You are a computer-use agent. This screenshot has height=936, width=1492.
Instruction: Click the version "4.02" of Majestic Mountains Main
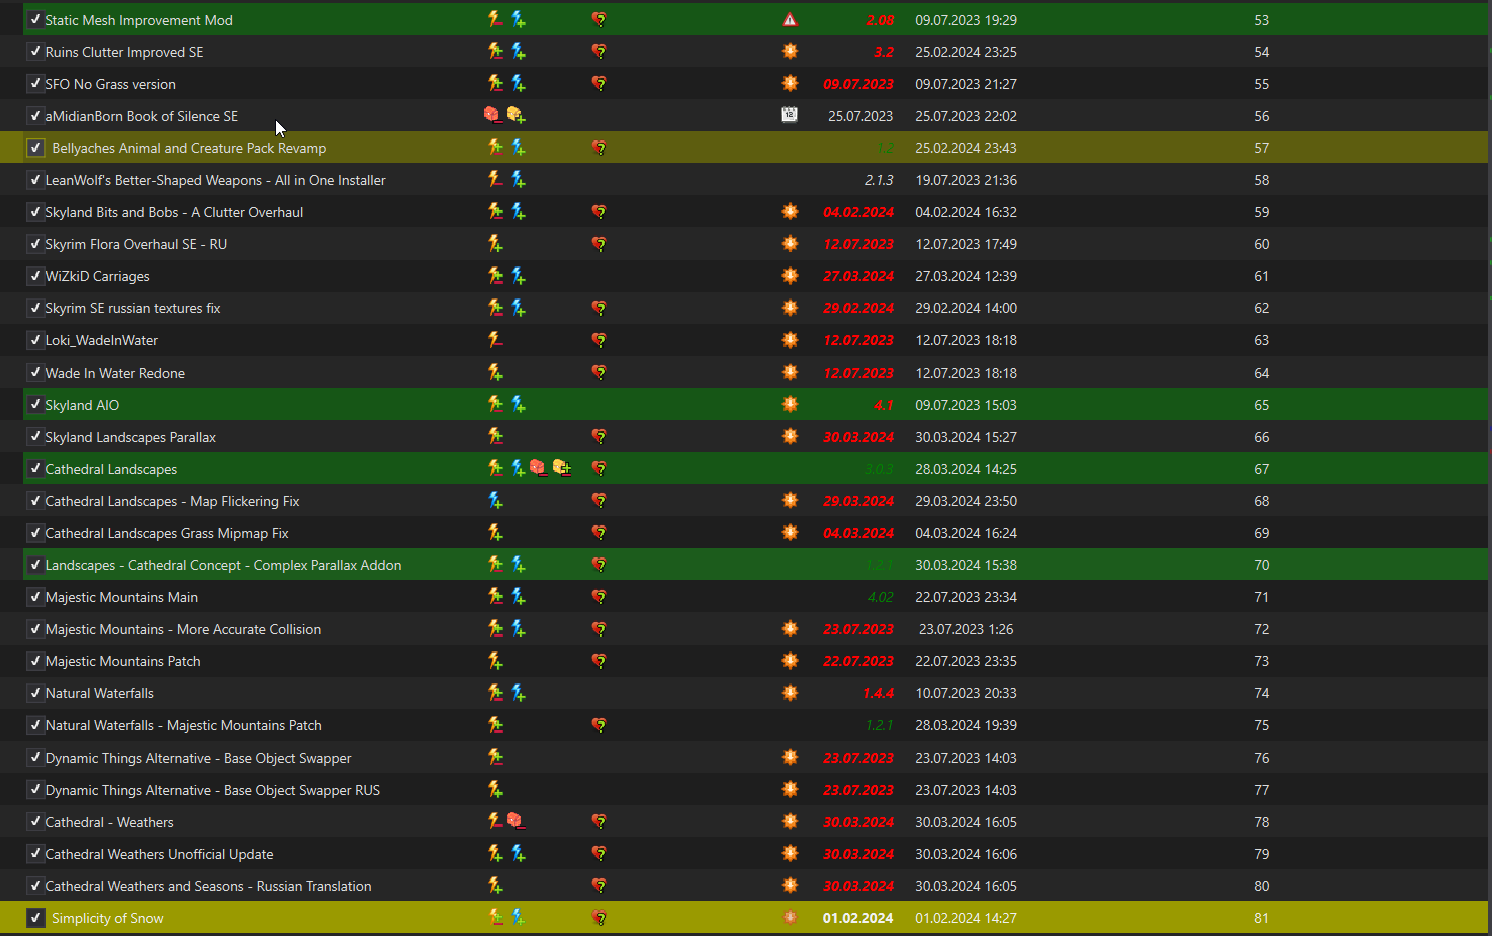(x=880, y=597)
